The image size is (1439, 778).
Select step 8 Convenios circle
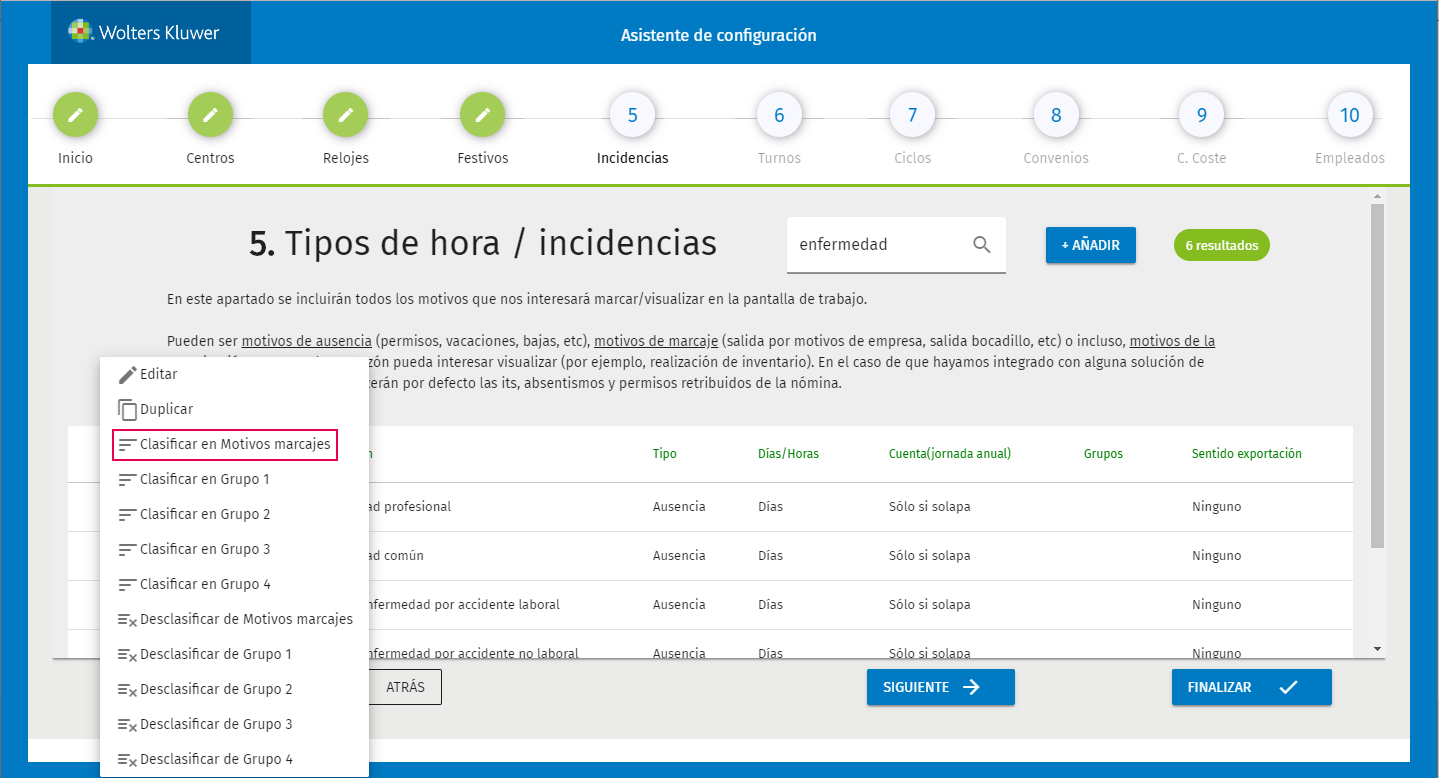click(1056, 115)
